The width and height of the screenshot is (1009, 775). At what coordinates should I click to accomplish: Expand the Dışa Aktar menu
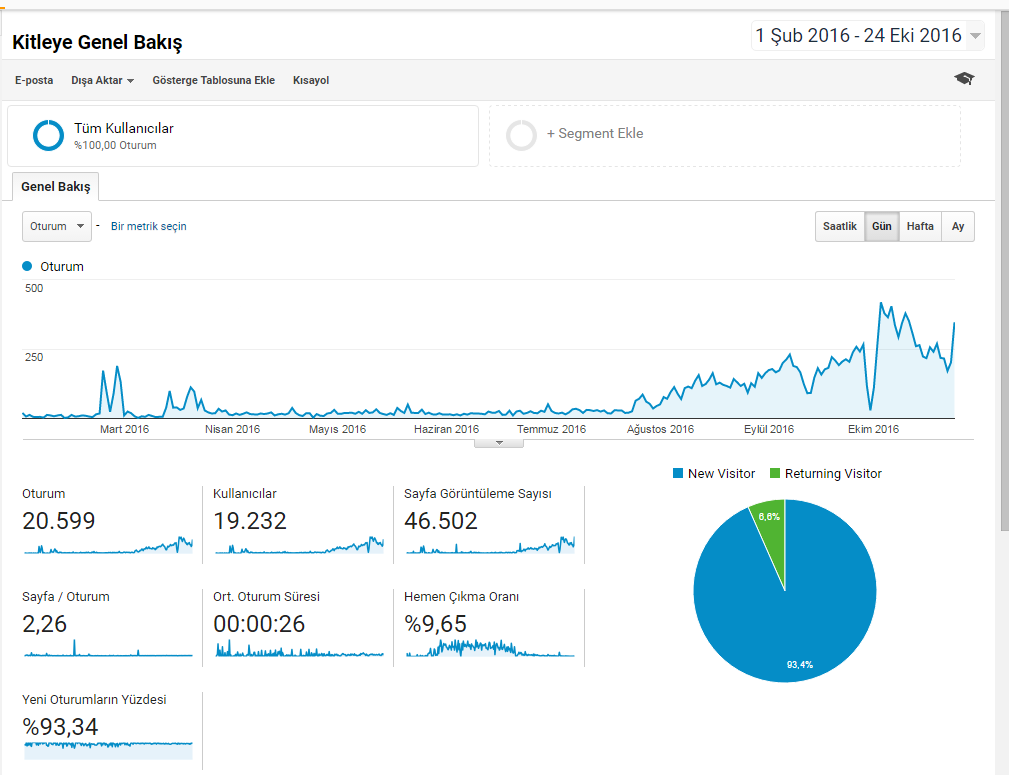click(x=102, y=80)
